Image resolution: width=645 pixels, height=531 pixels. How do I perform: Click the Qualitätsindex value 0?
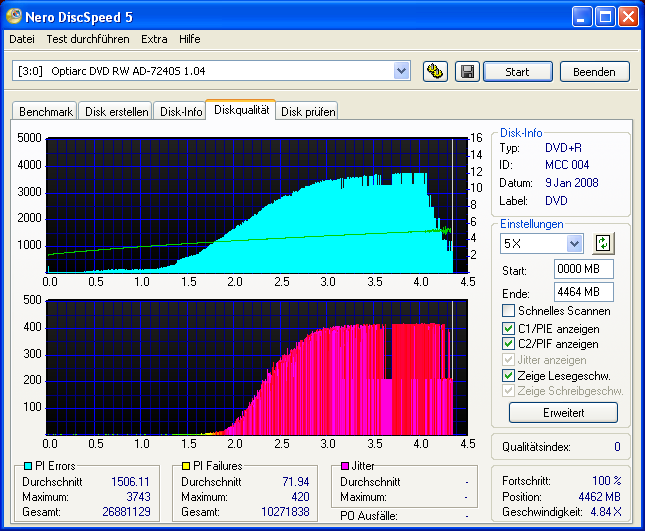tap(617, 447)
